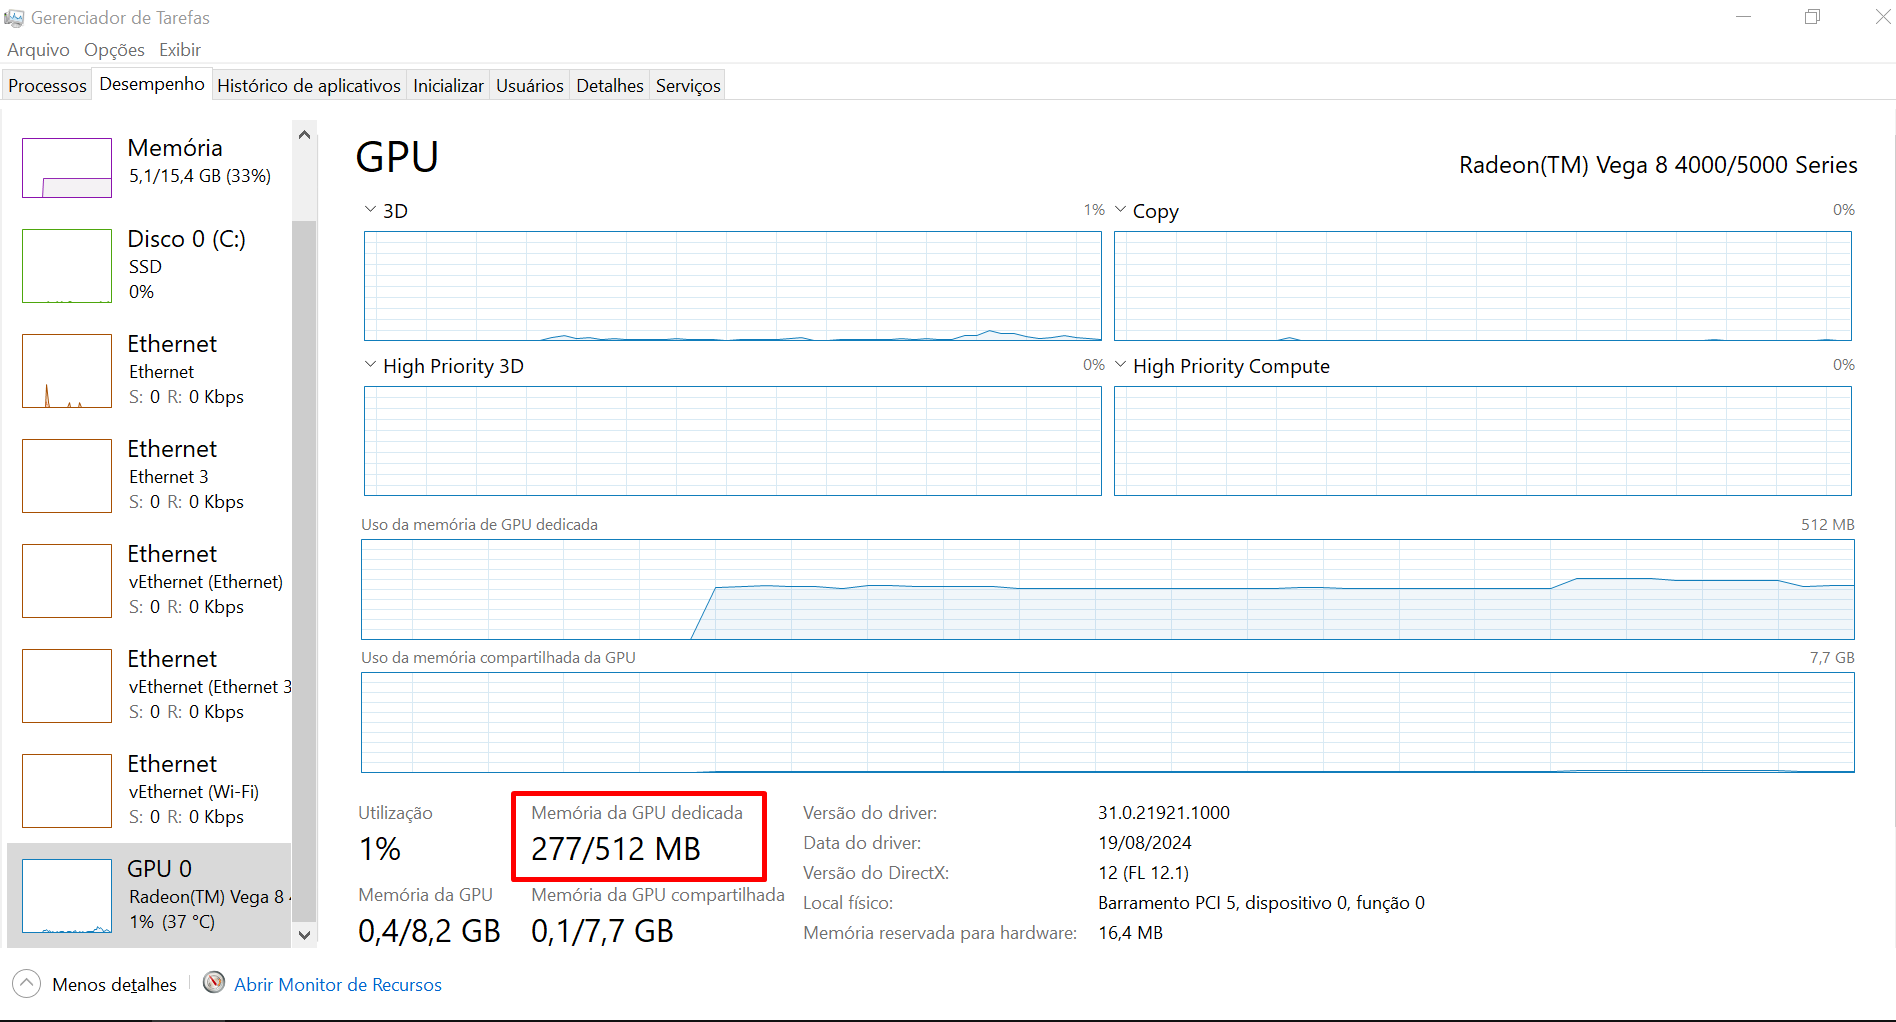
Task: Click the Resource Monitor icon near bottom
Action: point(214,983)
